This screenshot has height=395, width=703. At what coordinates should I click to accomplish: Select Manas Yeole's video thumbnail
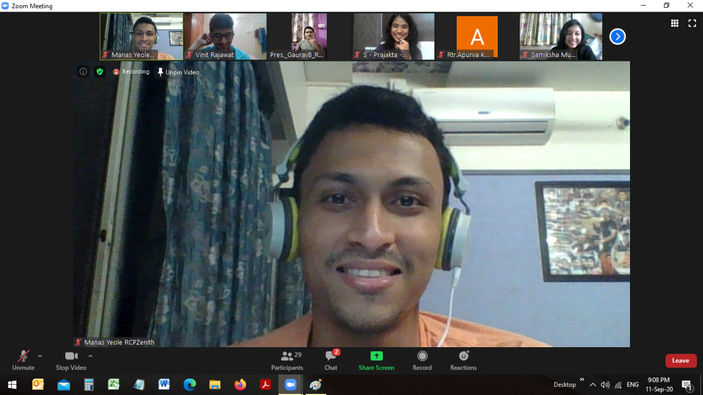[141, 36]
